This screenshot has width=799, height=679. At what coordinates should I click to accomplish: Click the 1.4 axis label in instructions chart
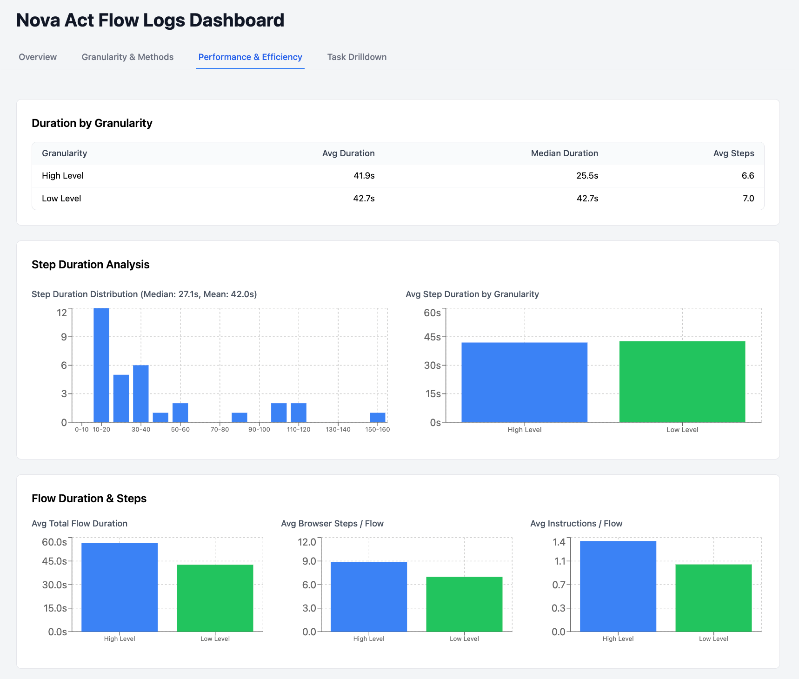click(559, 542)
